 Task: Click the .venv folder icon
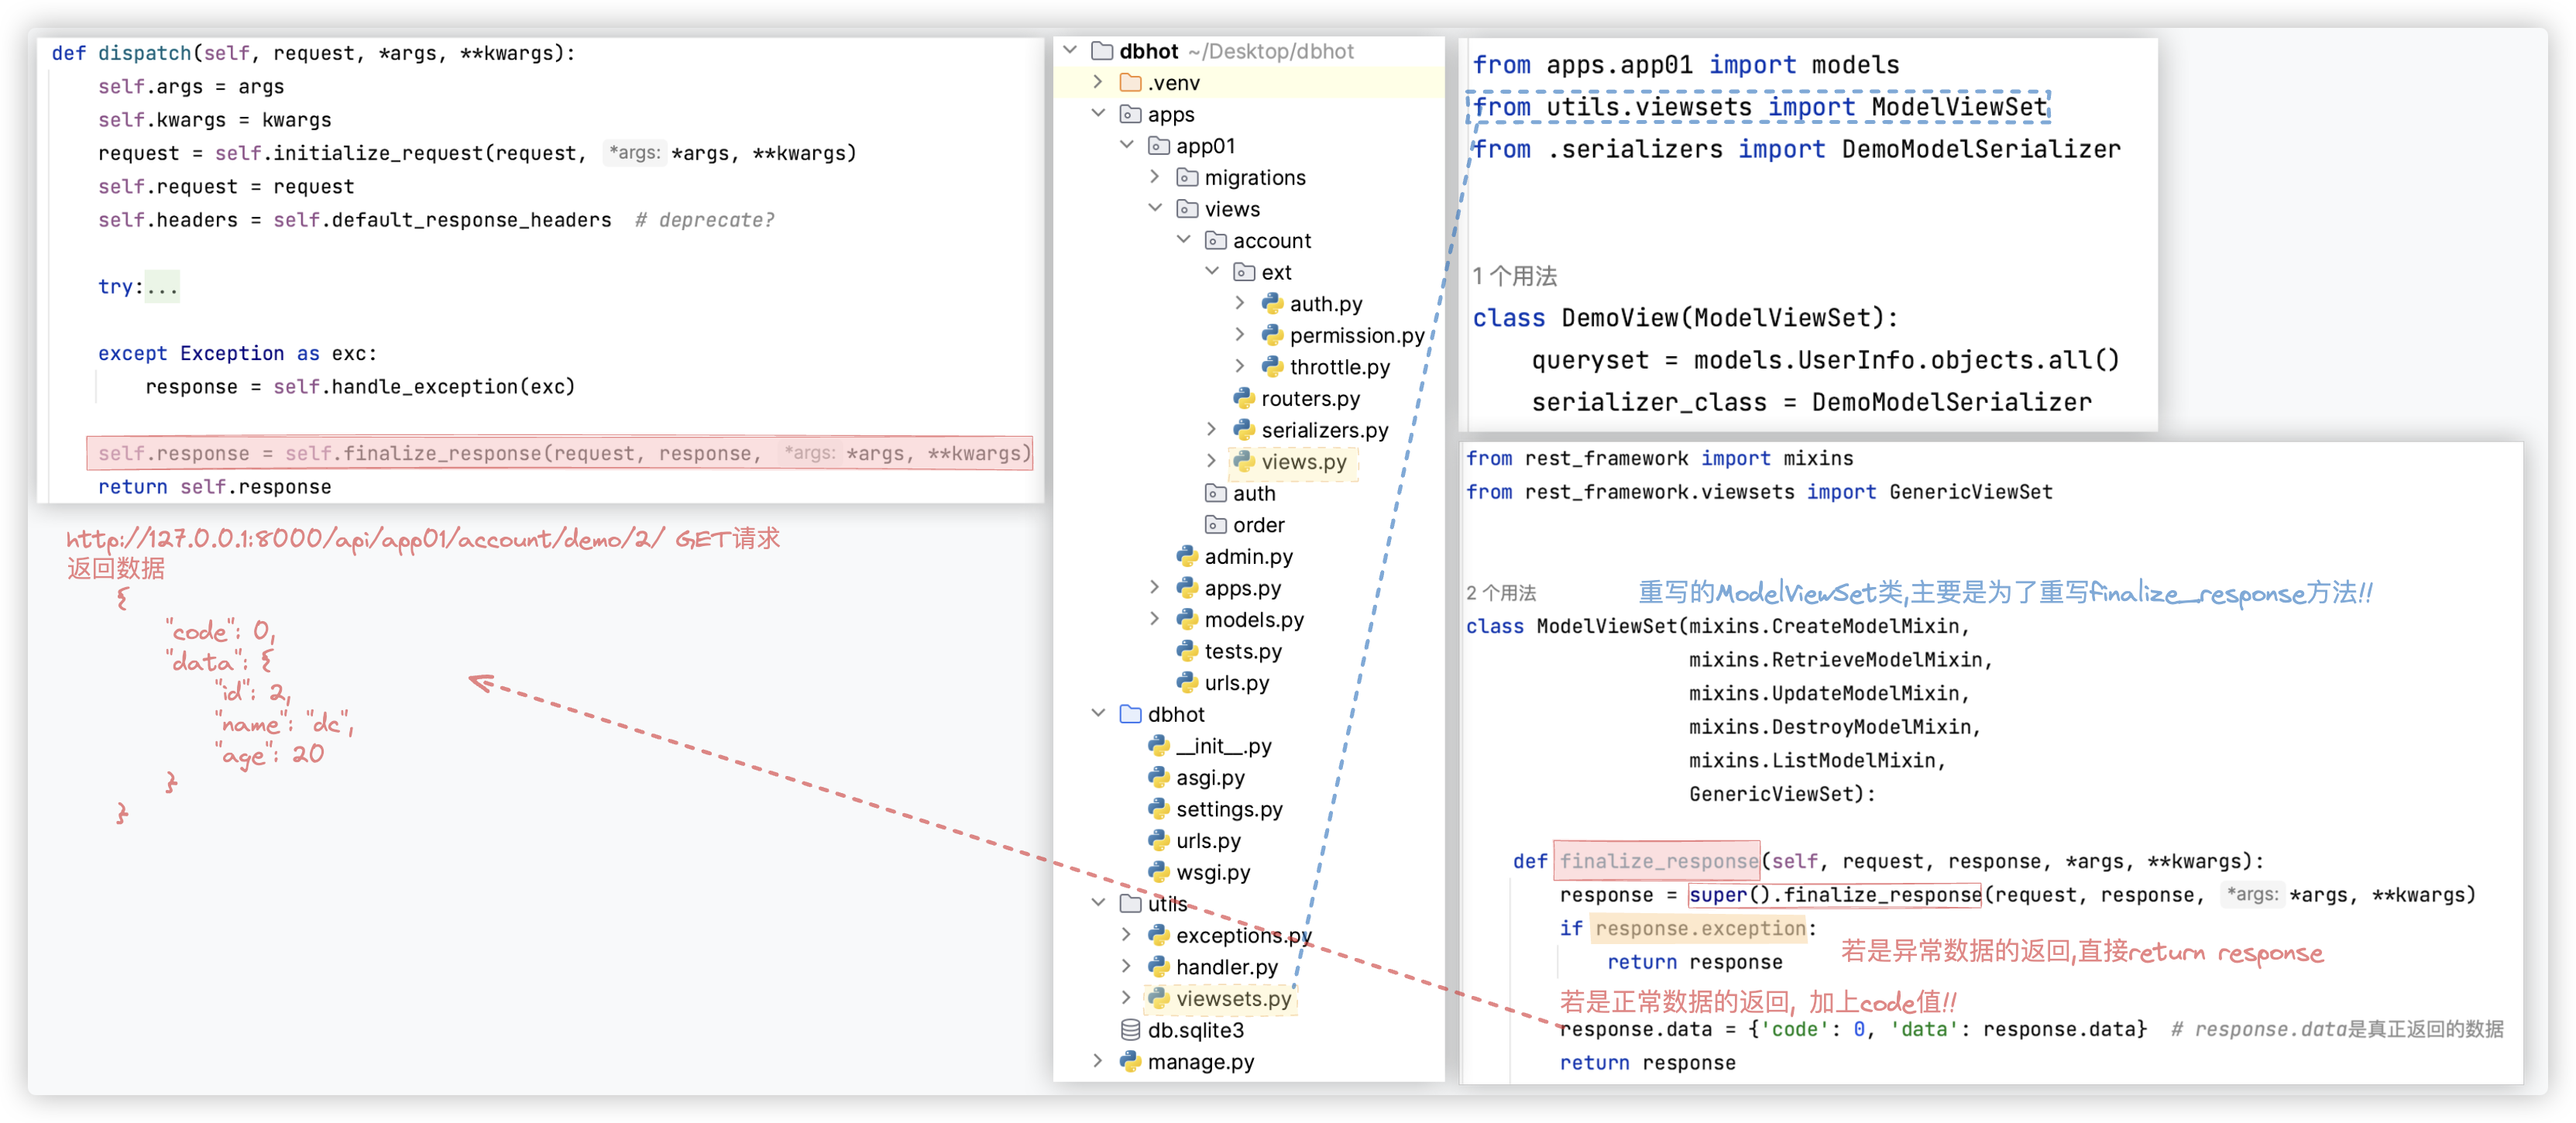[1130, 82]
